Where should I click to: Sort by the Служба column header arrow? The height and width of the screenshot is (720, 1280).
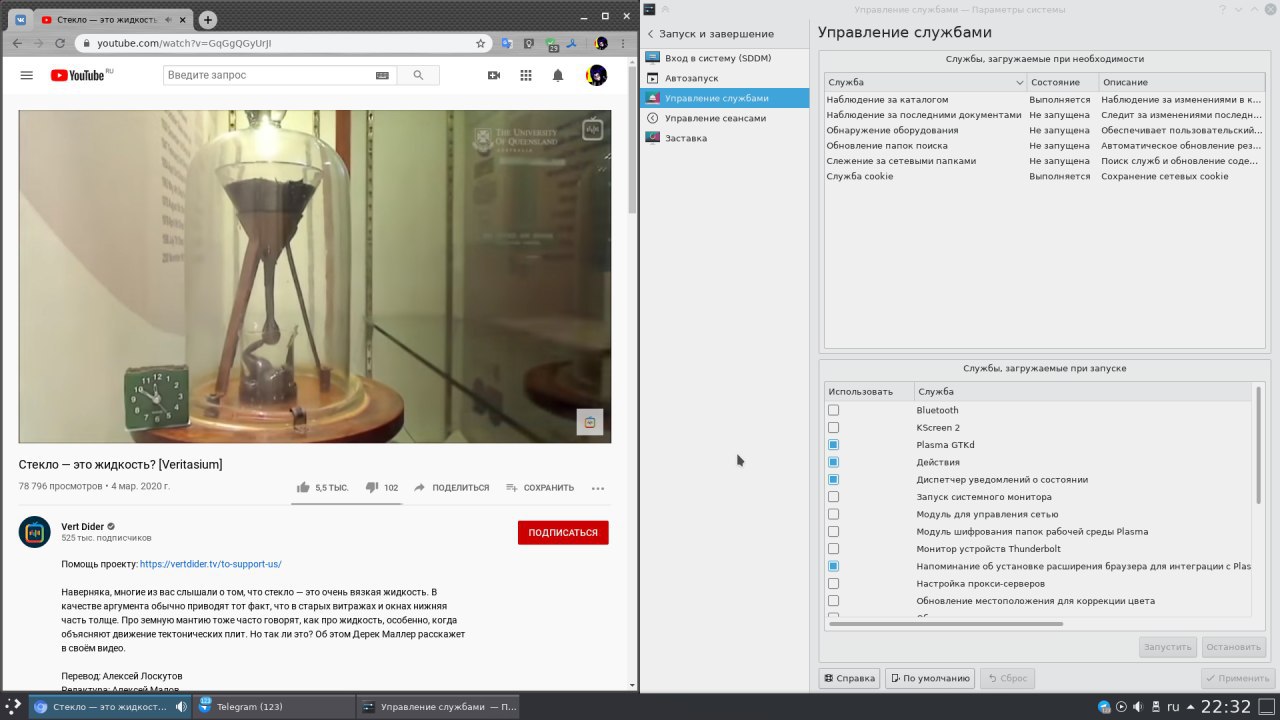[x=1019, y=82]
